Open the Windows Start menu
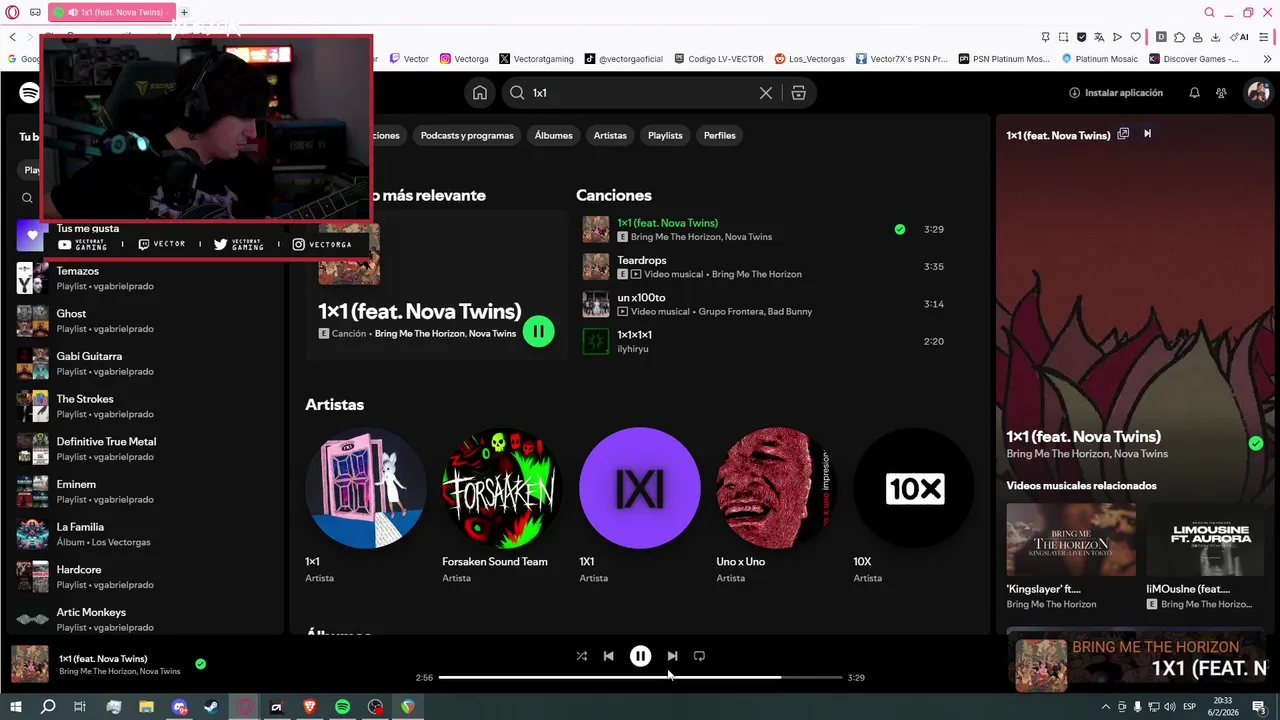Image resolution: width=1280 pixels, height=720 pixels. tap(15, 707)
